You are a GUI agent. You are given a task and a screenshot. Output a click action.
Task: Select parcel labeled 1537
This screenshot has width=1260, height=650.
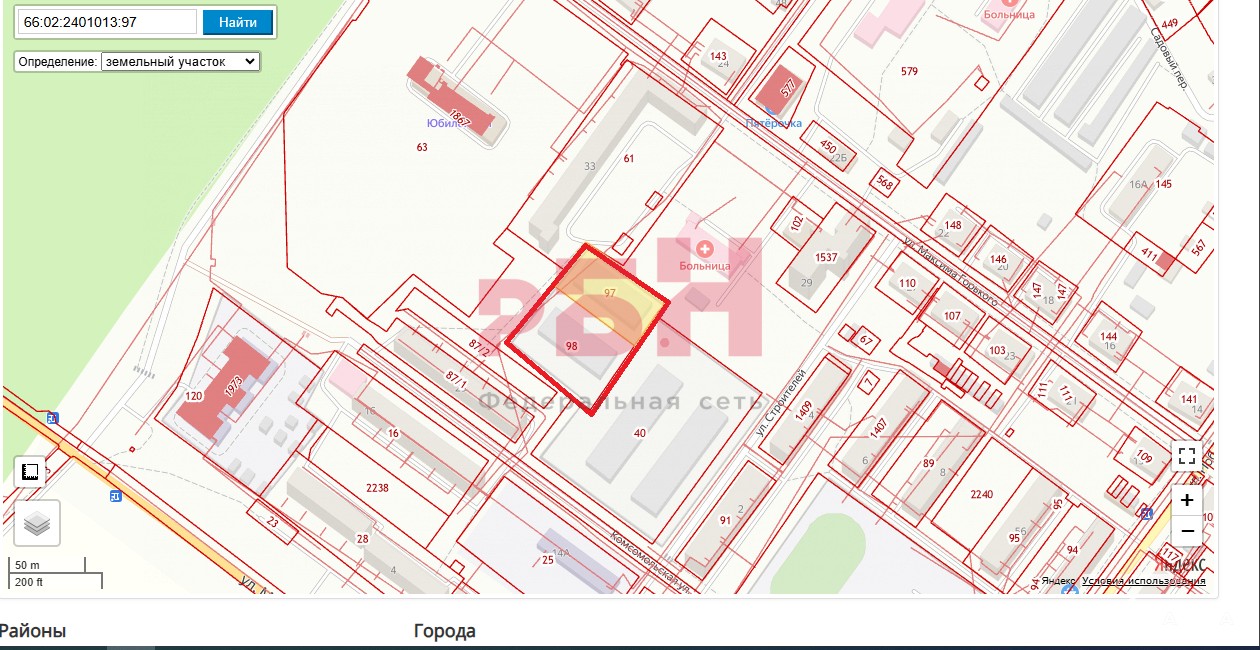(x=826, y=257)
